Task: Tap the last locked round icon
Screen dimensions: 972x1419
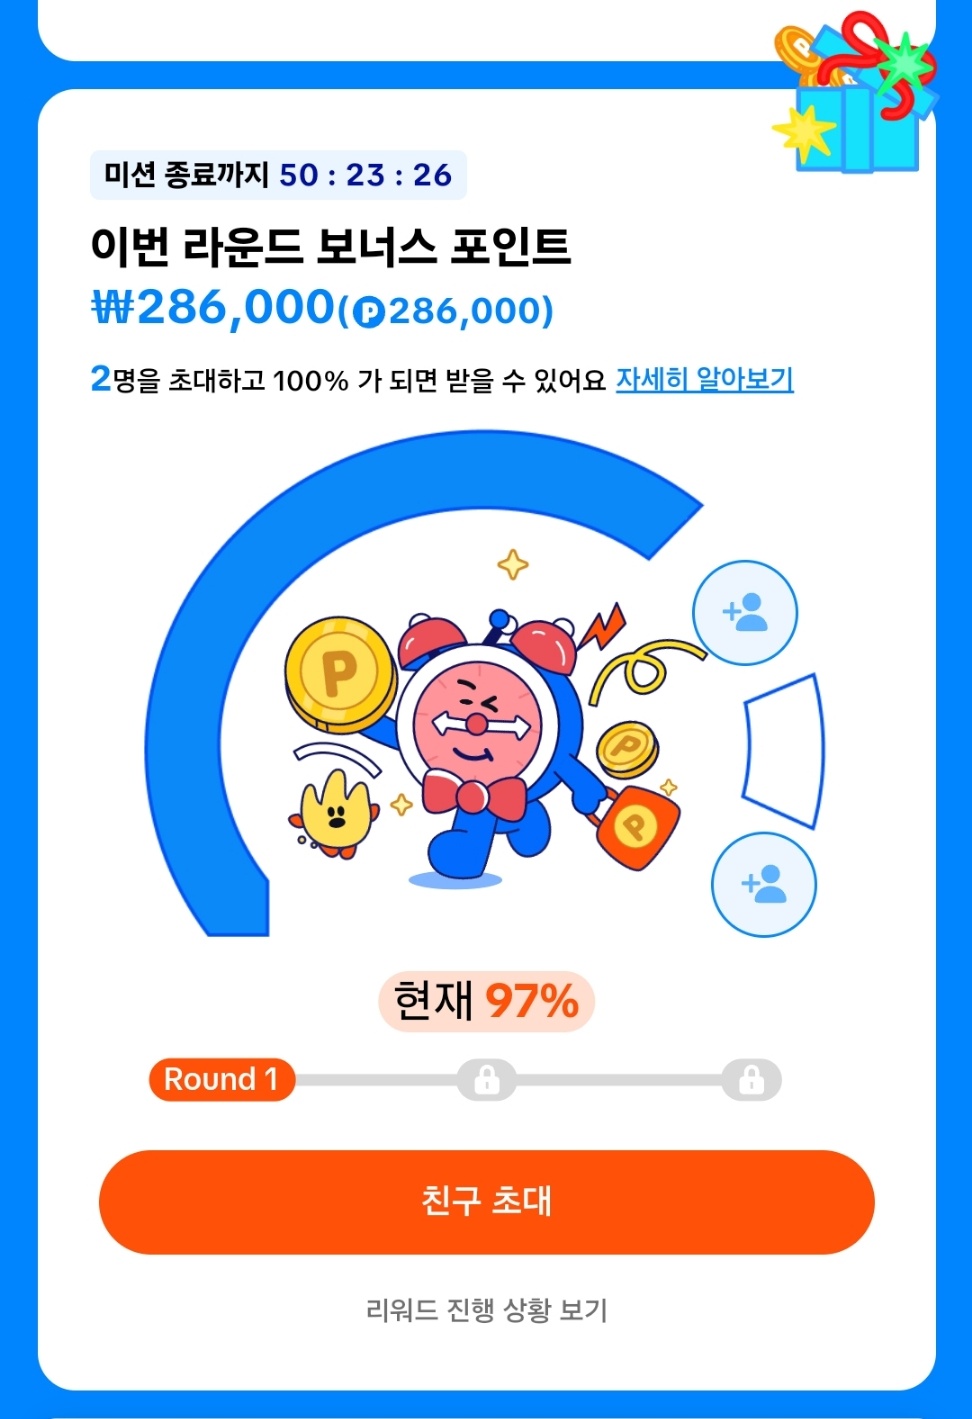Action: coord(751,1080)
